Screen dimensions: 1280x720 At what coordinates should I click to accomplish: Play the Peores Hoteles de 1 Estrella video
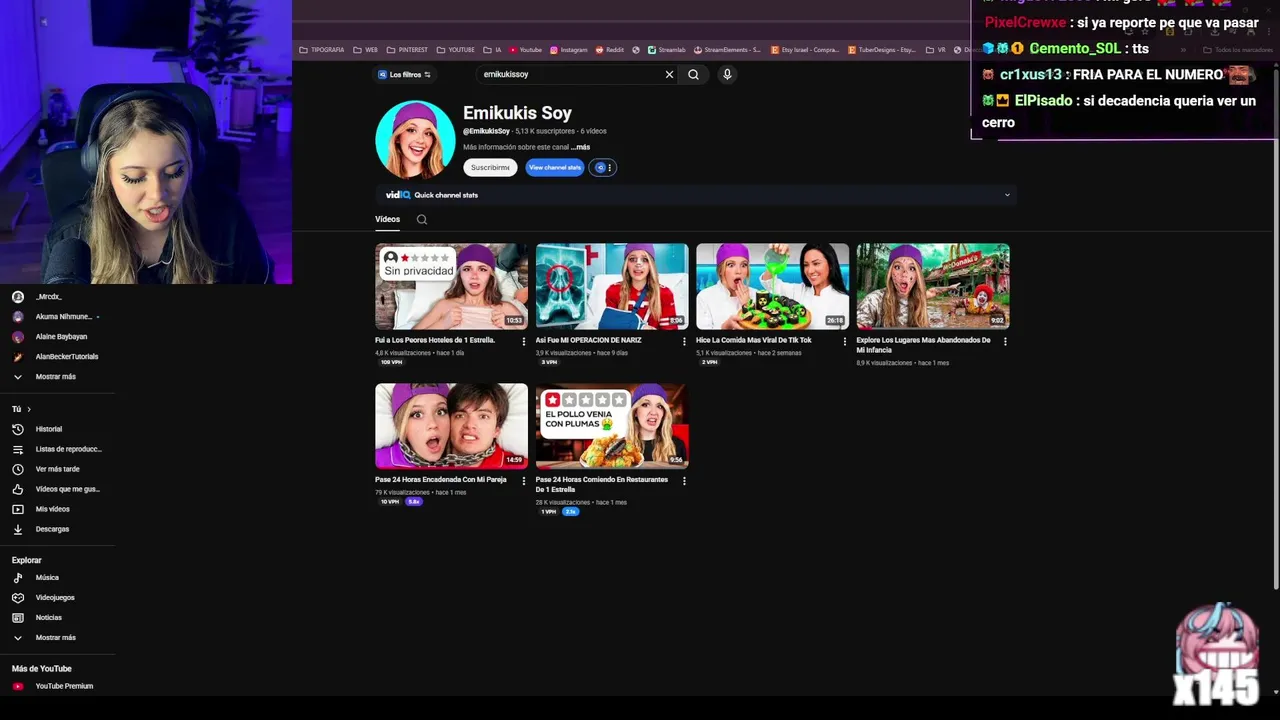[x=451, y=286]
